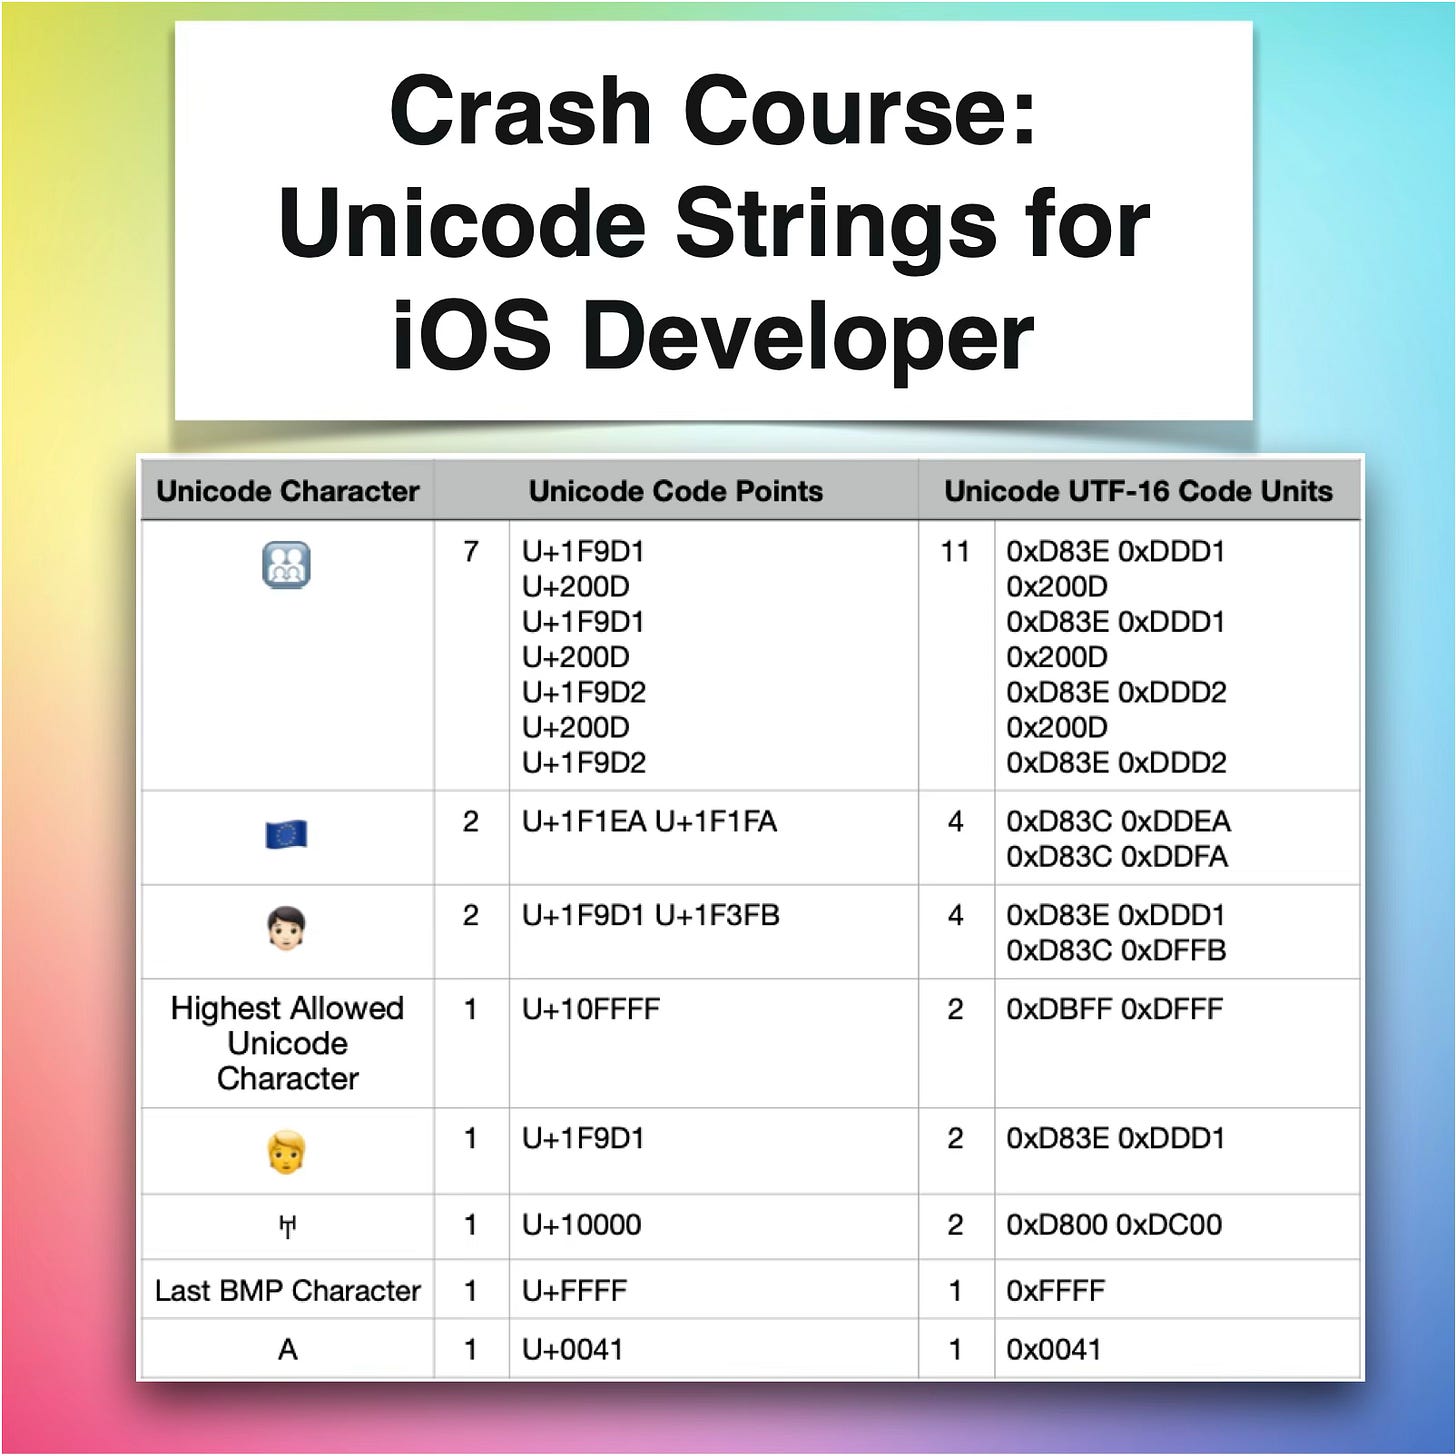This screenshot has width=1456, height=1456.
Task: Click 'U+10000' code point
Action: coord(582,1225)
